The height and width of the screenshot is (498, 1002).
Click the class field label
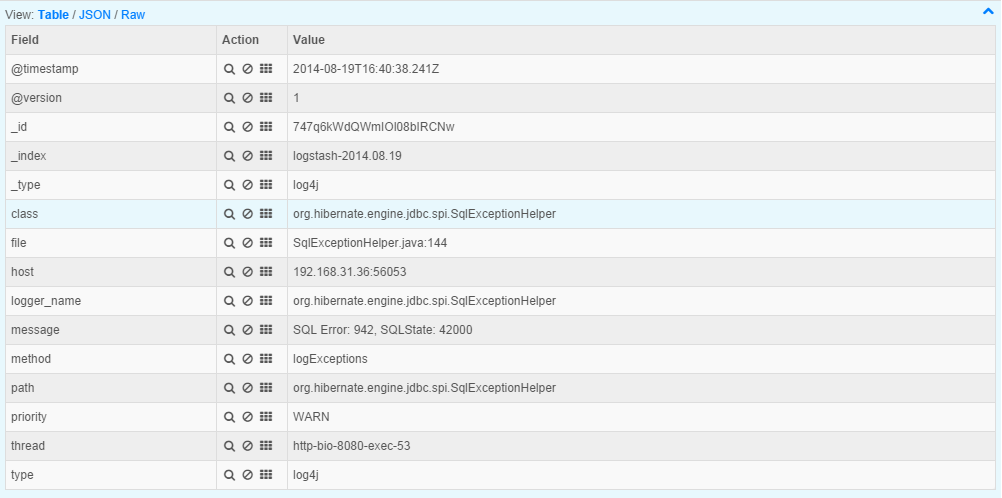tap(24, 214)
